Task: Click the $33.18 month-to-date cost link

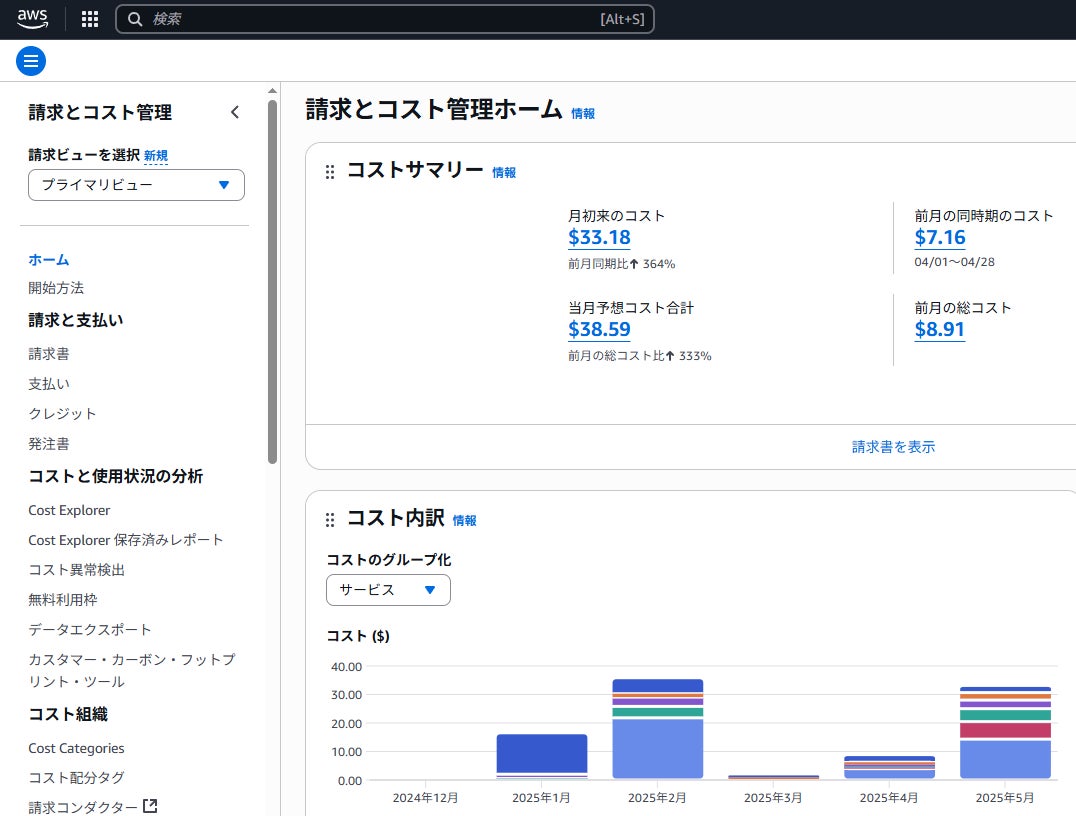Action: point(599,238)
